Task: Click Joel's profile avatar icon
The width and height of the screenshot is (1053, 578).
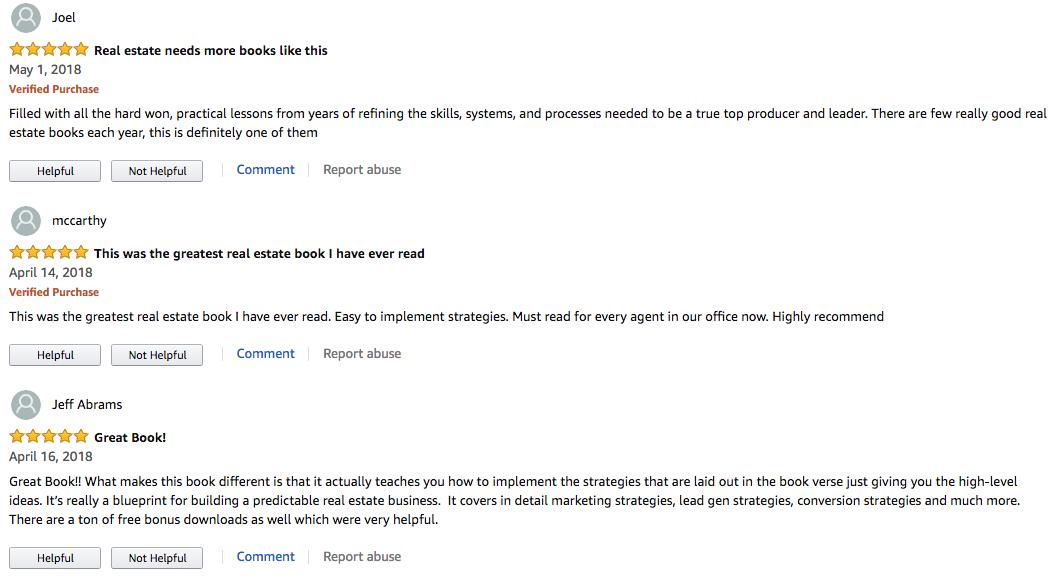Action: (x=26, y=18)
